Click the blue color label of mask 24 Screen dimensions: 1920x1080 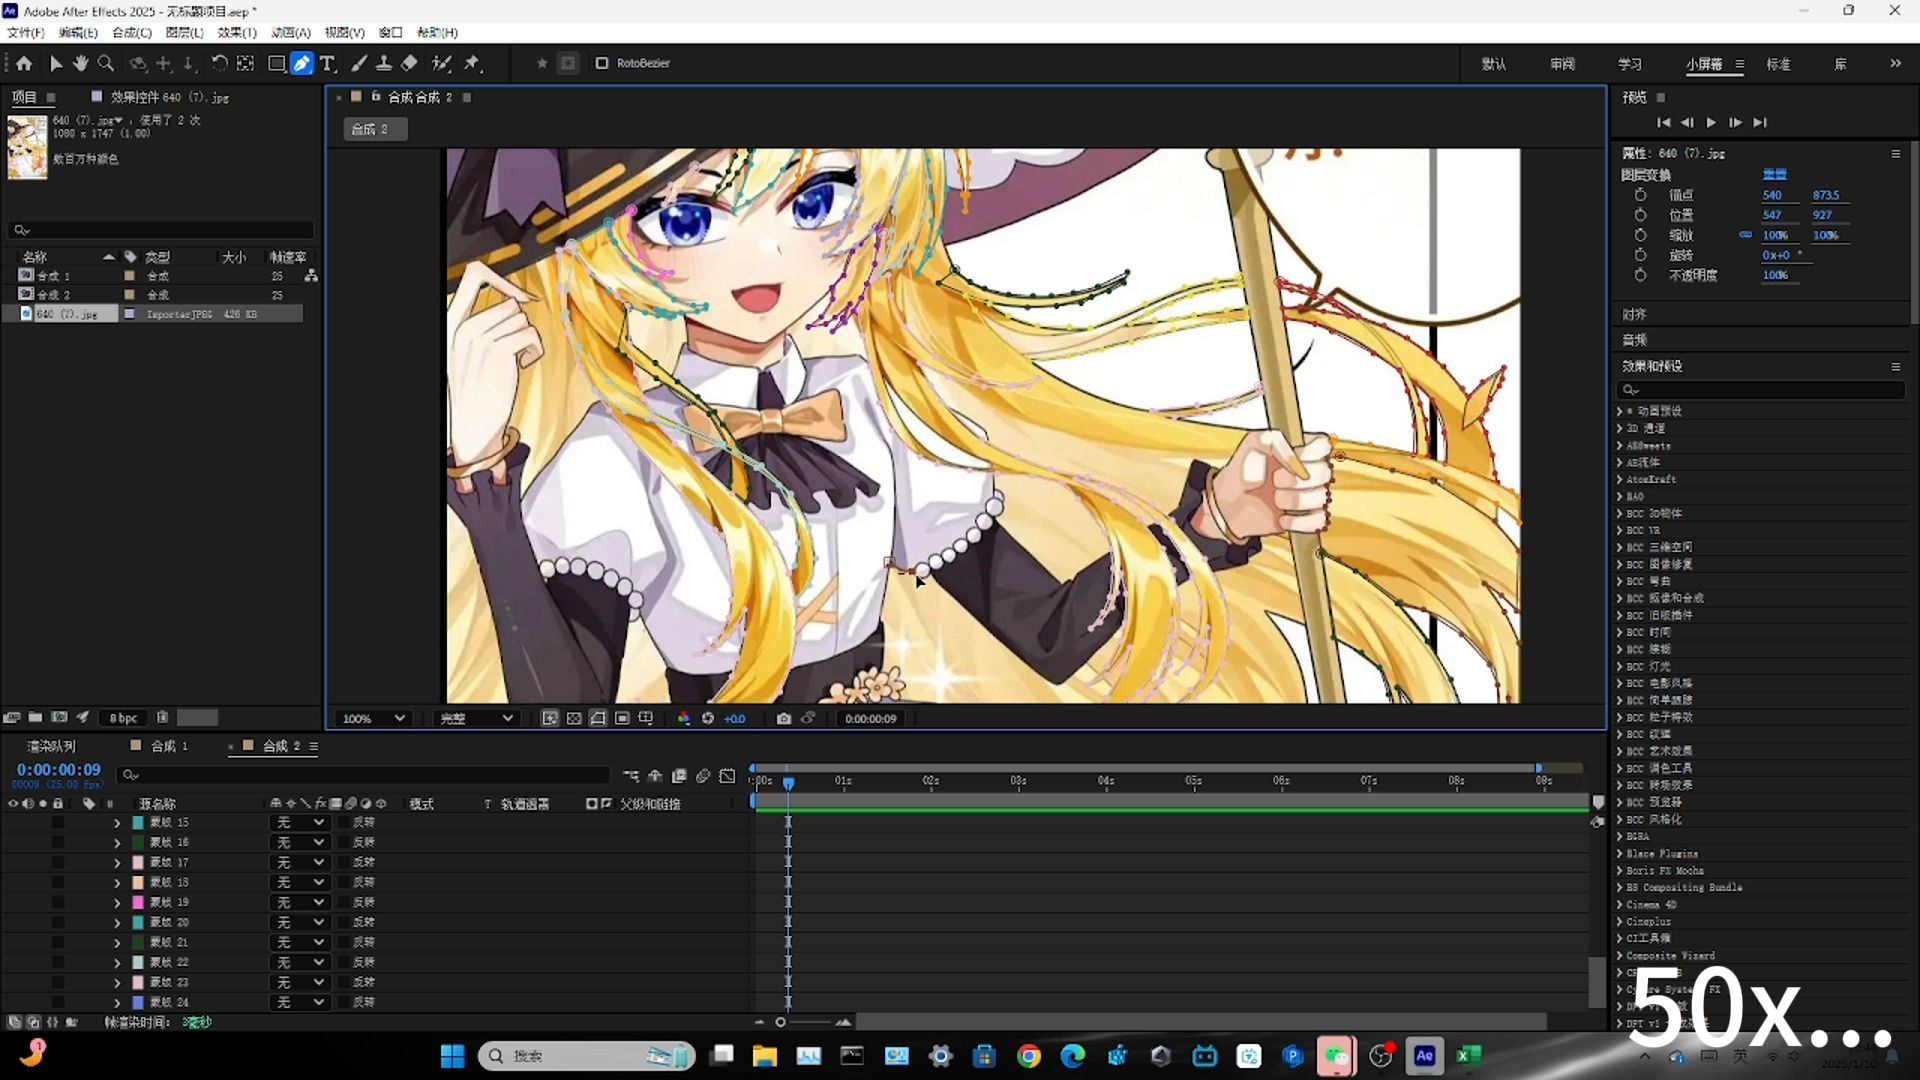pos(138,1002)
